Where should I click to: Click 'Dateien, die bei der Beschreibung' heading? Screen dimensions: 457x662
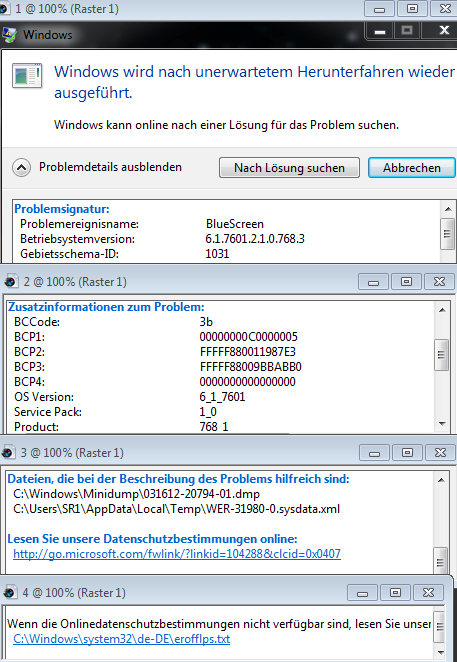(178, 479)
